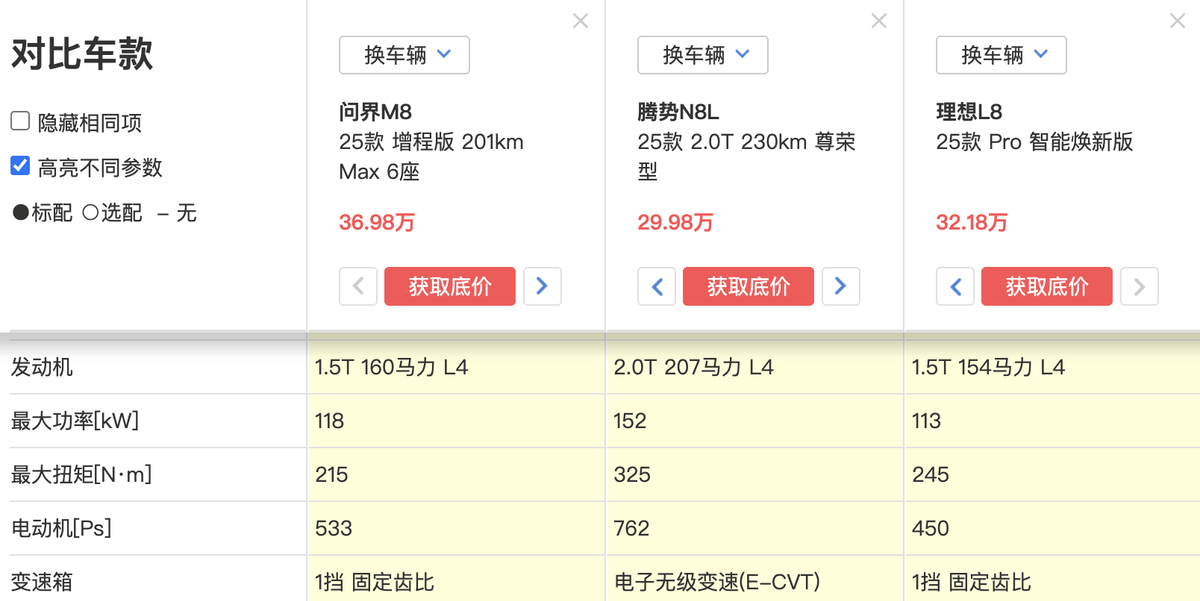Open the 换车辆 dropdown for 理想L8
This screenshot has height=601, width=1200.
(x=1001, y=55)
